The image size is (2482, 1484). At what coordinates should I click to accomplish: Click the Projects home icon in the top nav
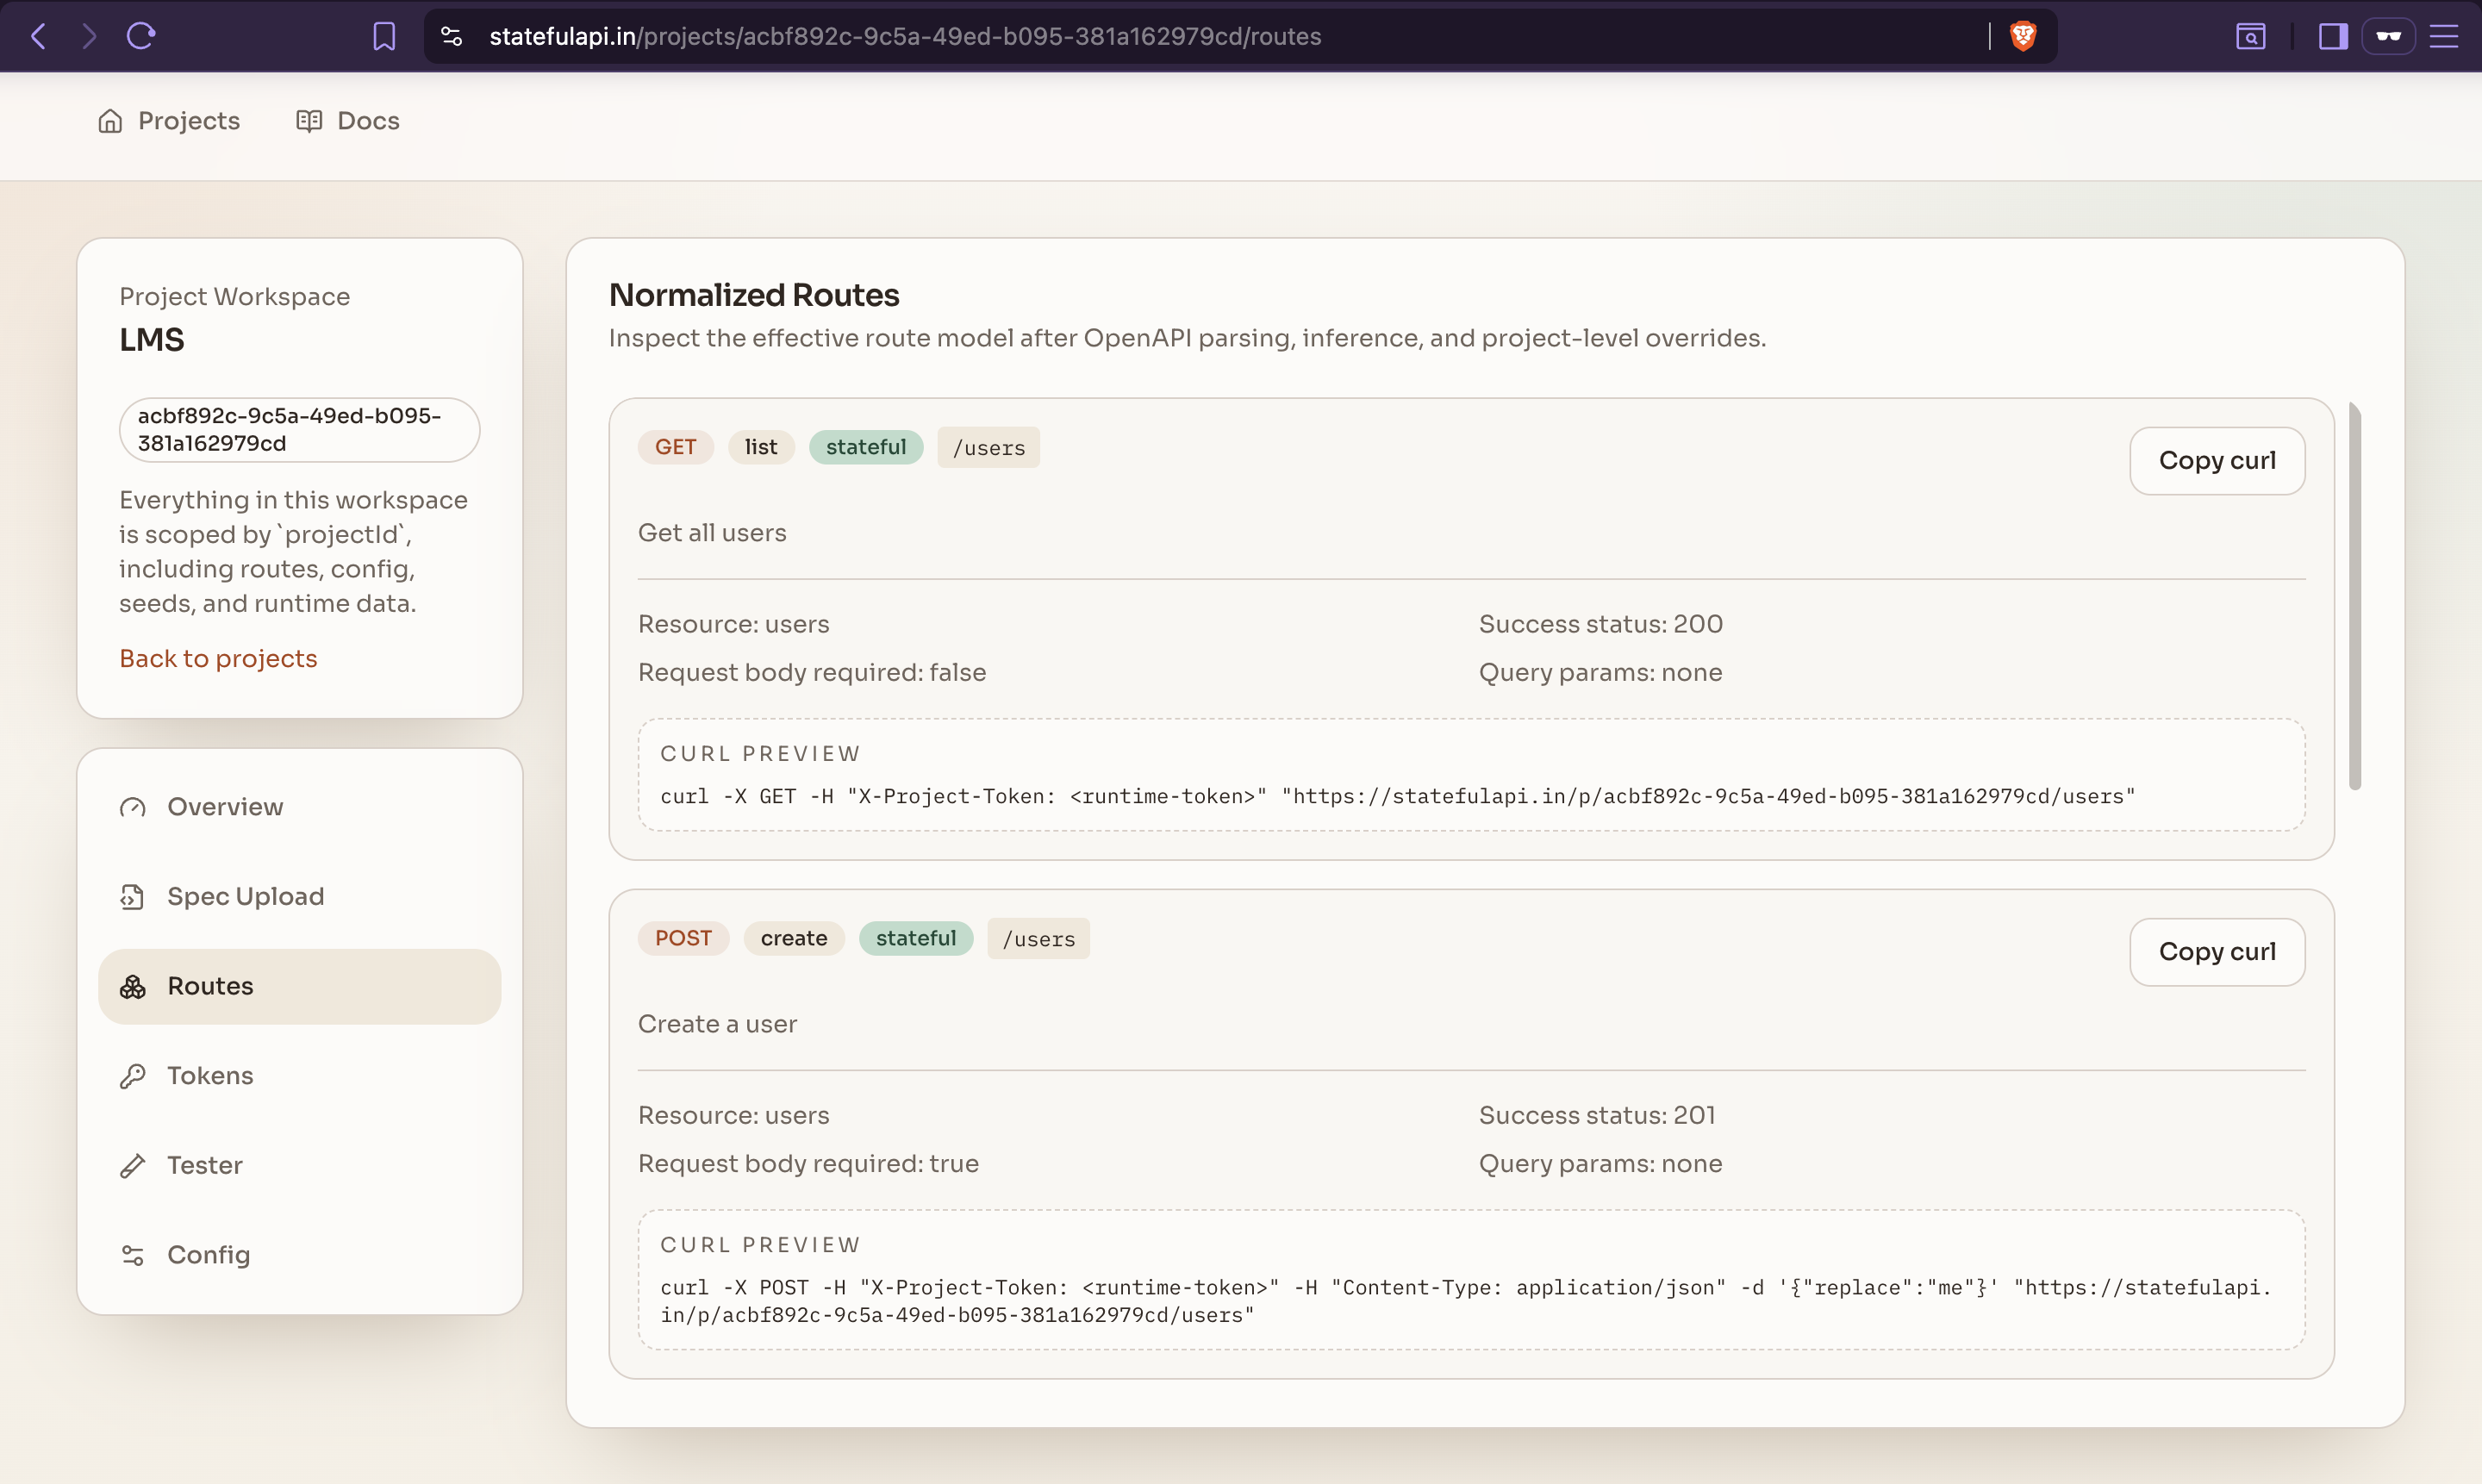(x=110, y=120)
